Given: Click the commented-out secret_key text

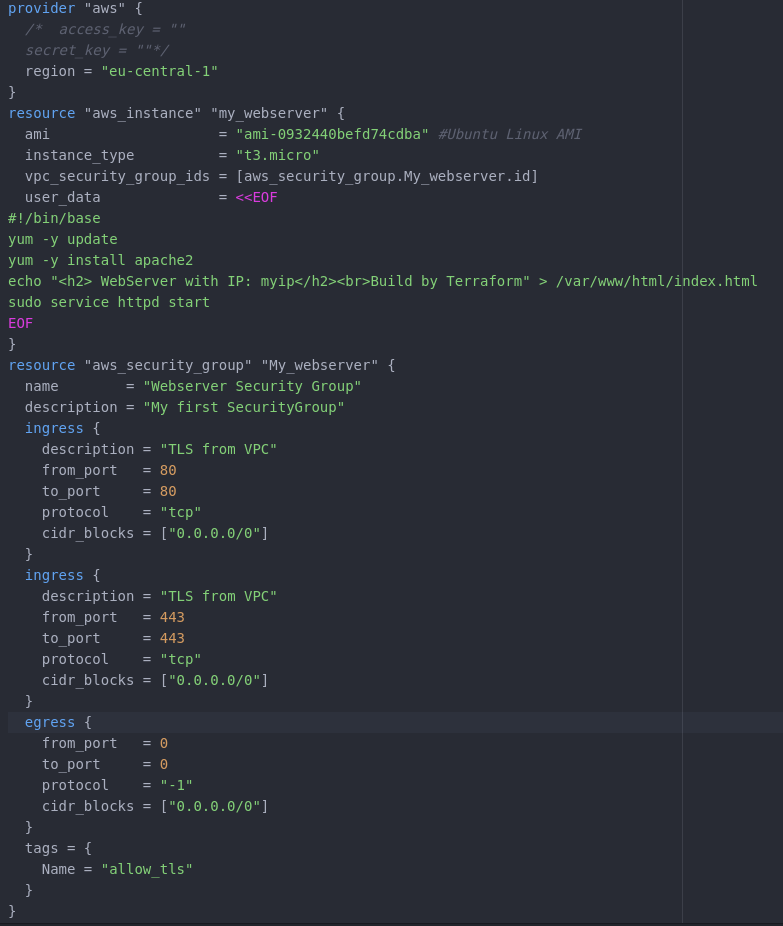Looking at the screenshot, I should click(x=97, y=50).
